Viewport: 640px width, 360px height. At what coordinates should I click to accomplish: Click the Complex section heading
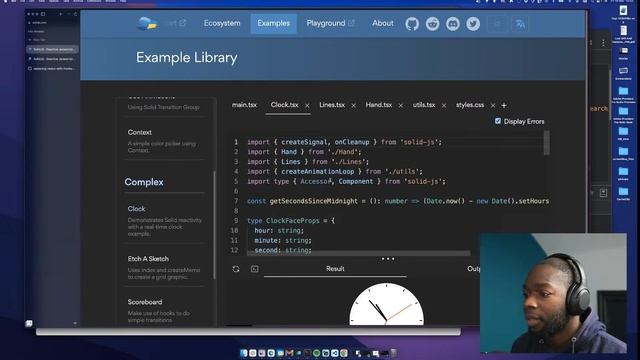coord(144,182)
